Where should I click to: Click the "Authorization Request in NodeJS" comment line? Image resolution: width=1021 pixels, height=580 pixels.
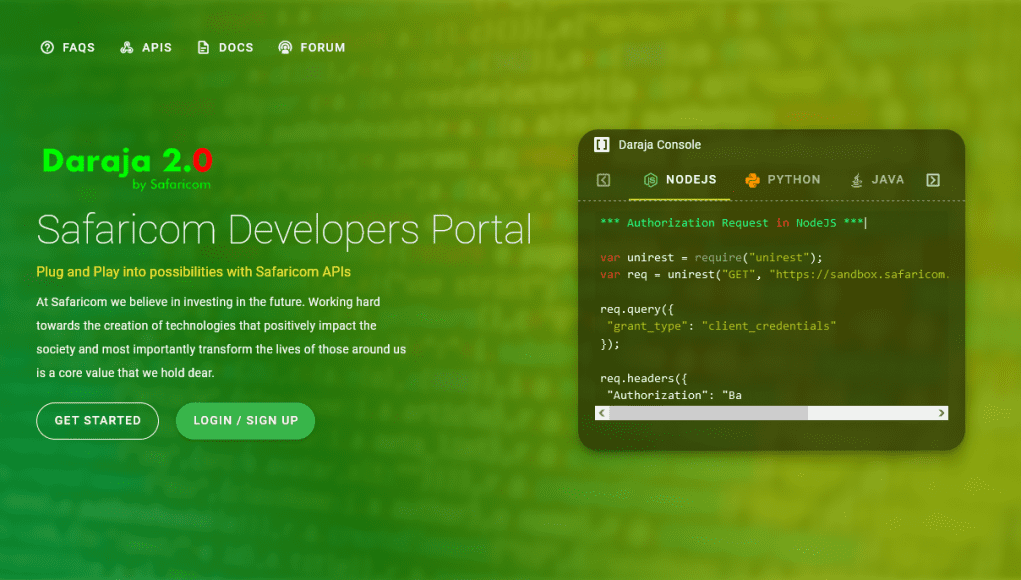point(732,223)
